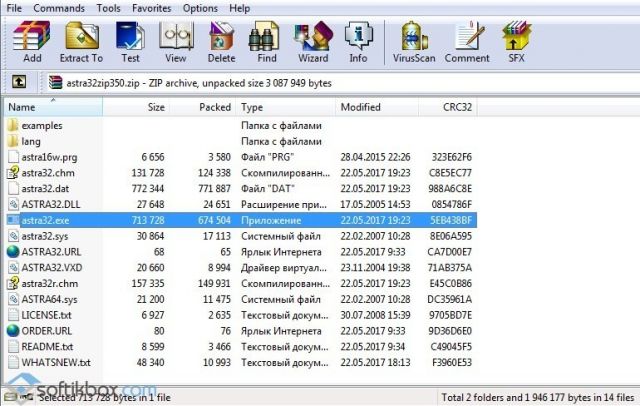Click type text Файл "PRG"
Screen dimensions: 640x406
267,157
